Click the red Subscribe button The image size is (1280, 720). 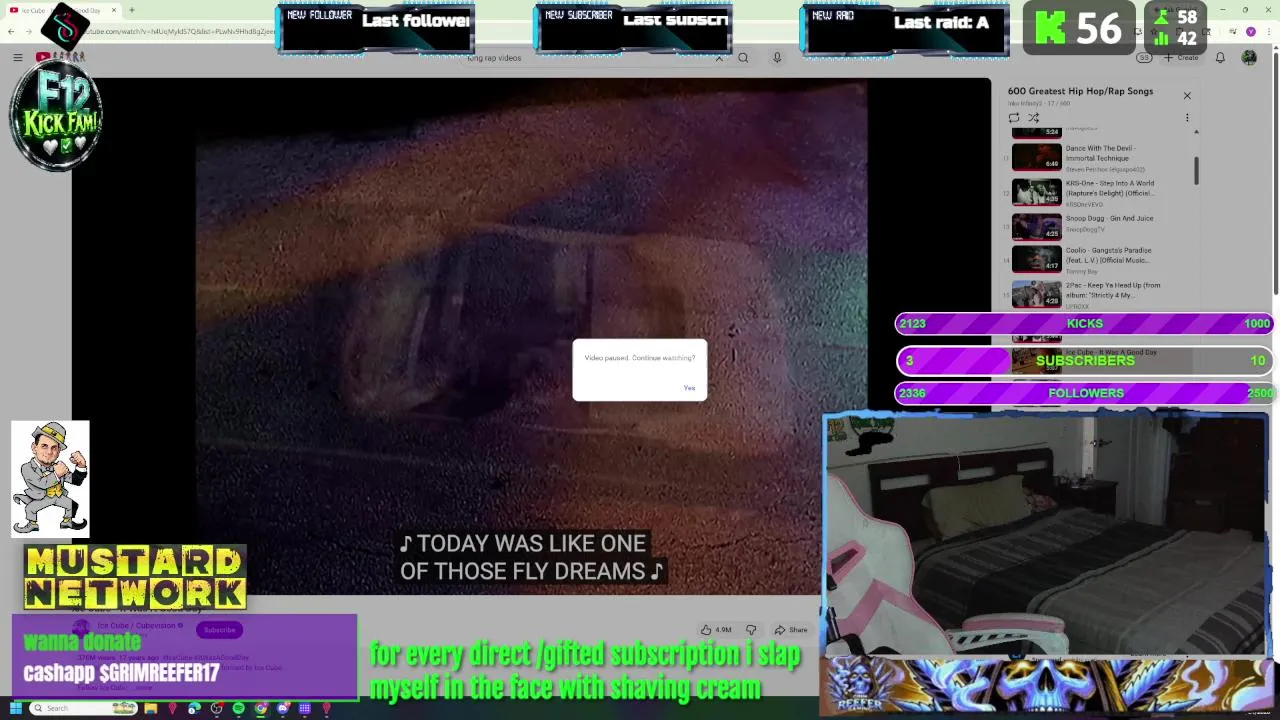point(219,630)
